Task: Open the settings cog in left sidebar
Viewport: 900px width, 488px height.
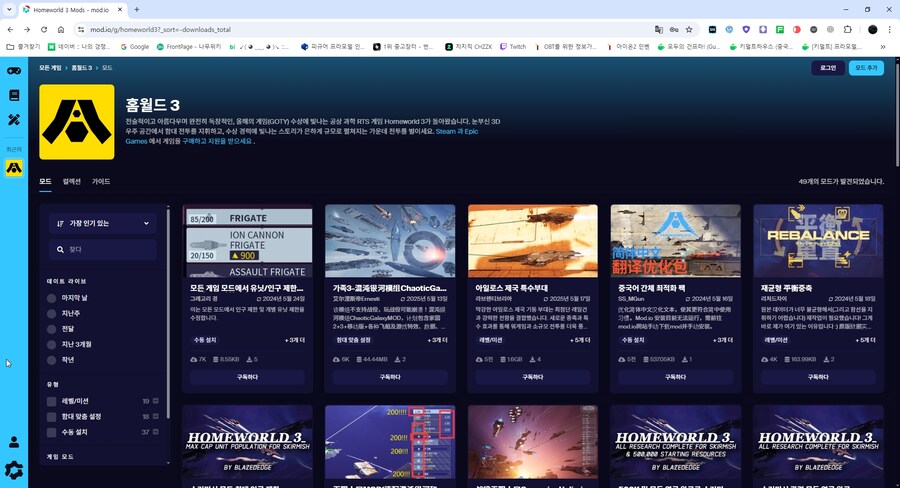Action: [14, 470]
